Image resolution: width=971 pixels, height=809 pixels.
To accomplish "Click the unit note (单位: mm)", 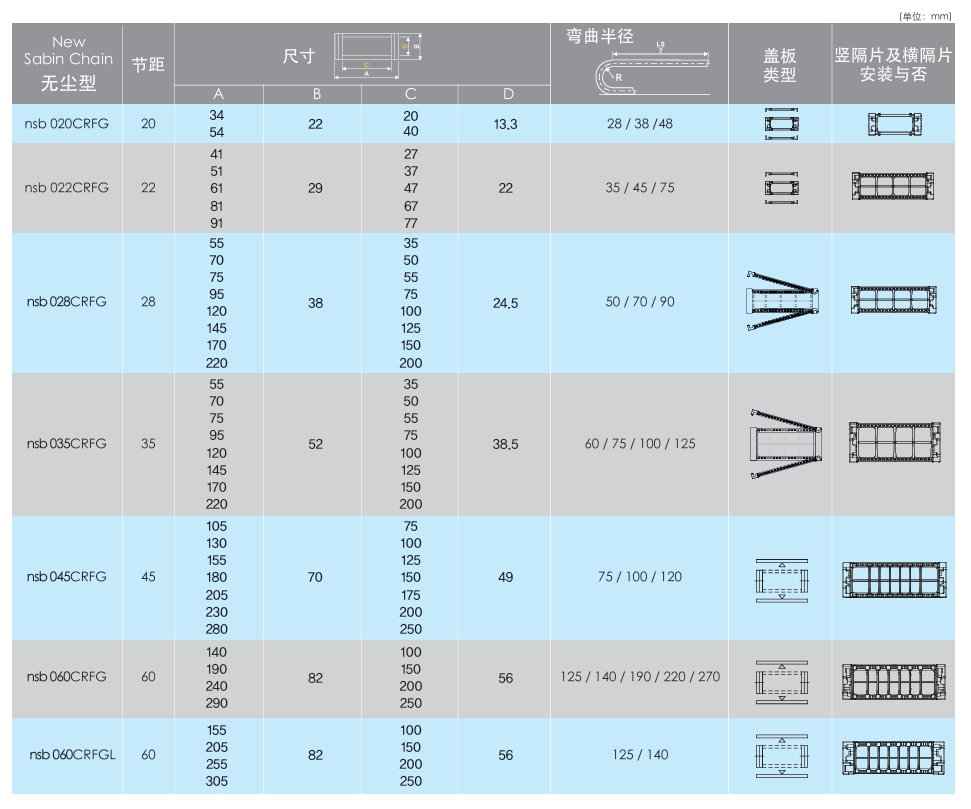I will 925,16.
